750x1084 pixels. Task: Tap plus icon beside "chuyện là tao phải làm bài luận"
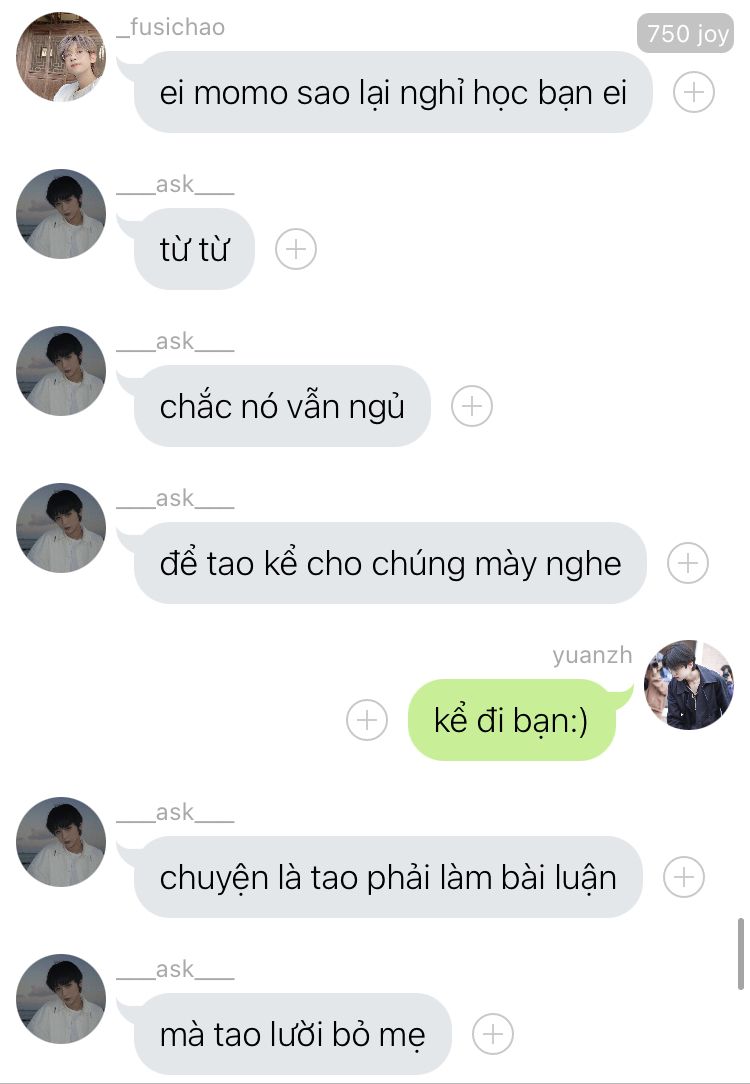tap(684, 877)
